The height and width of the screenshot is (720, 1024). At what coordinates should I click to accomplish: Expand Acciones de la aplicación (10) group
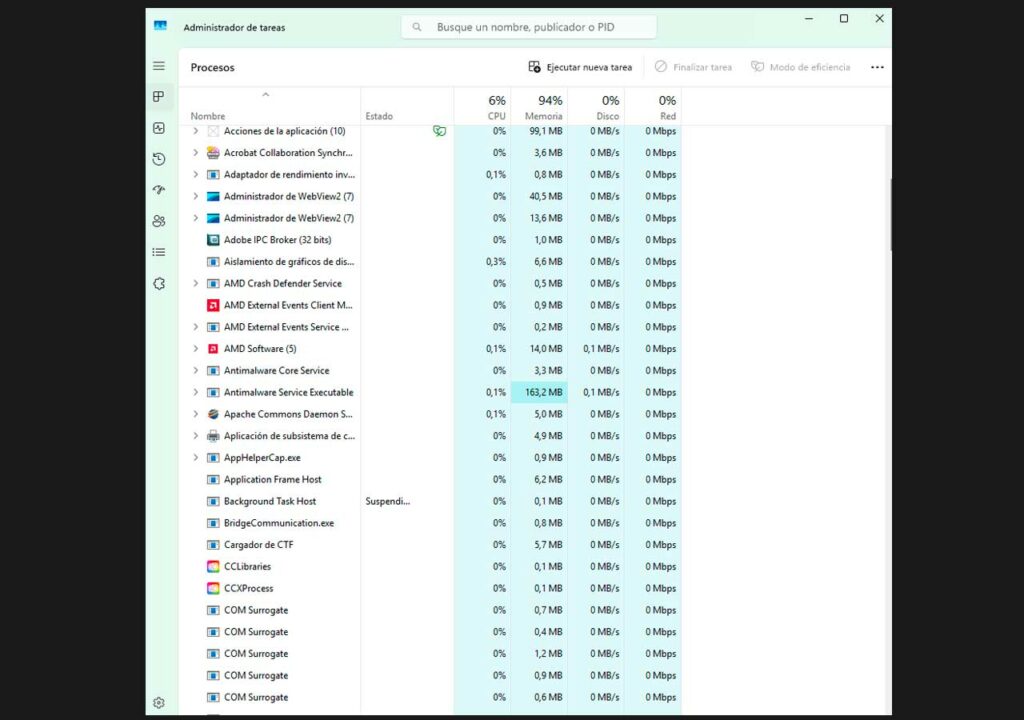tap(195, 131)
